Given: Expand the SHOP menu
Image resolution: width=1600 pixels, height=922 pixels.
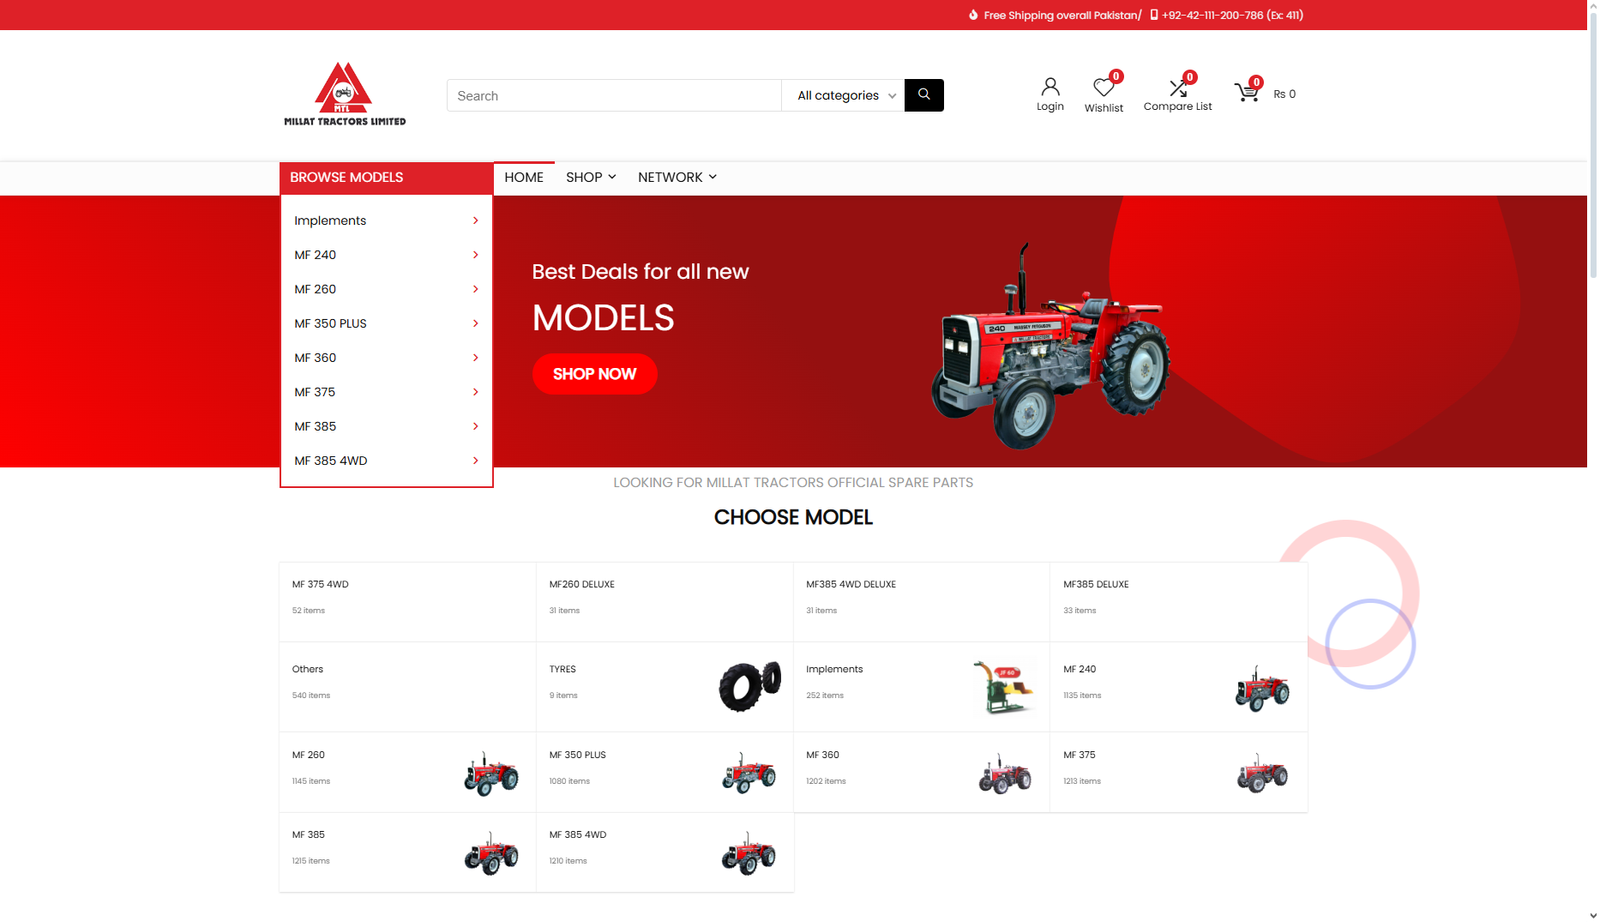Looking at the screenshot, I should (590, 177).
